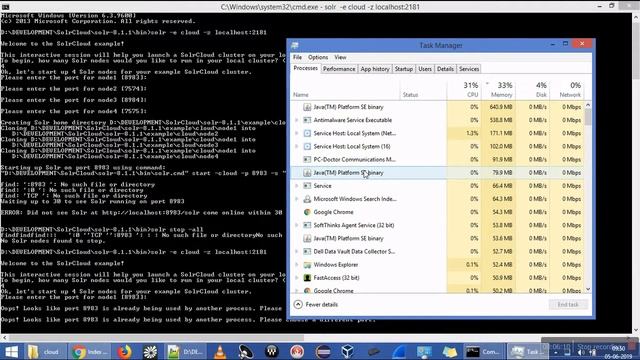
Task: Sort processes by the Disk column
Action: click(532, 90)
